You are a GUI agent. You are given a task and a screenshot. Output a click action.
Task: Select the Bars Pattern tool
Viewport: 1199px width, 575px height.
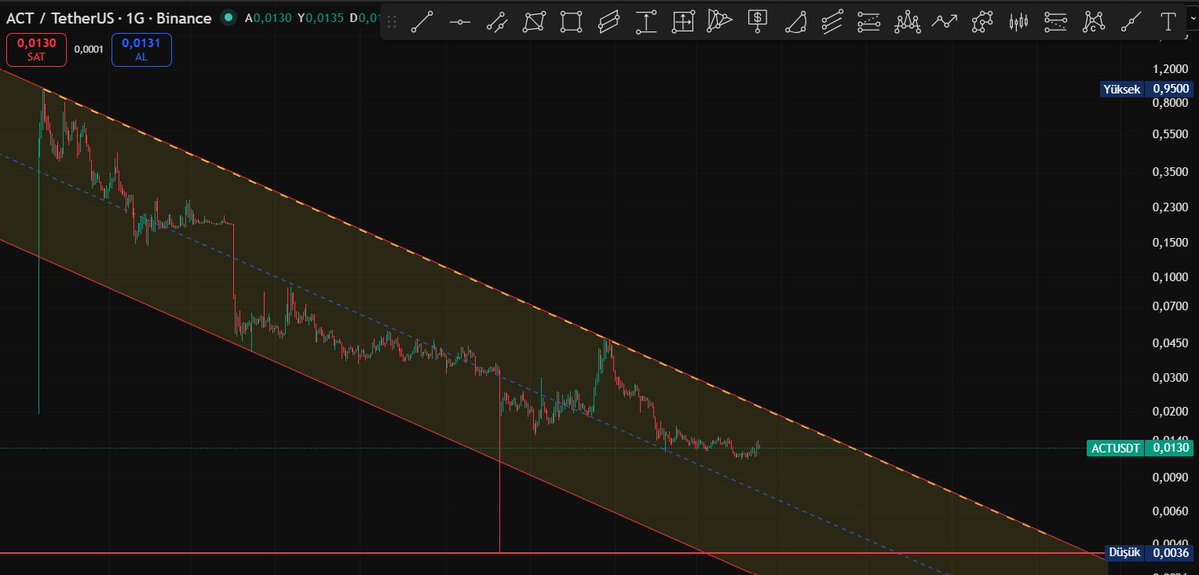pyautogui.click(x=1018, y=21)
